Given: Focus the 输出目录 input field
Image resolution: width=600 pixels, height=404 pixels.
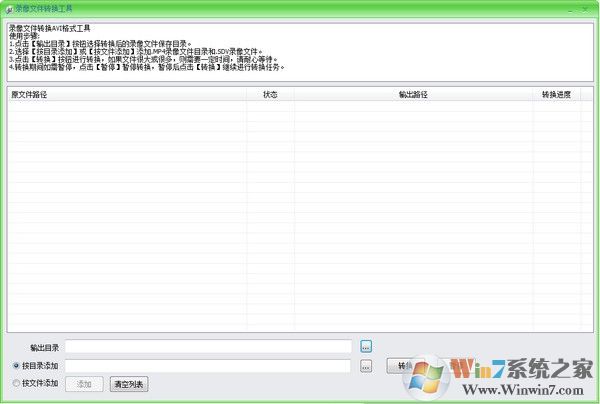Looking at the screenshot, I should coord(209,347).
